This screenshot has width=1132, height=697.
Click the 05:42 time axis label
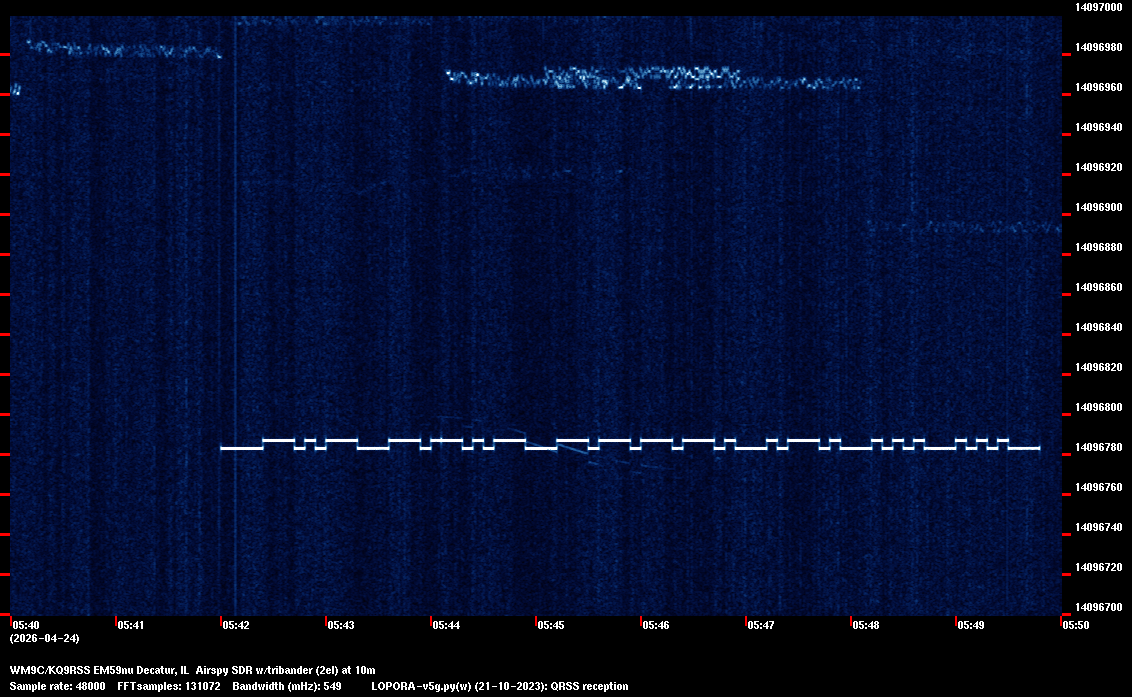click(x=235, y=625)
